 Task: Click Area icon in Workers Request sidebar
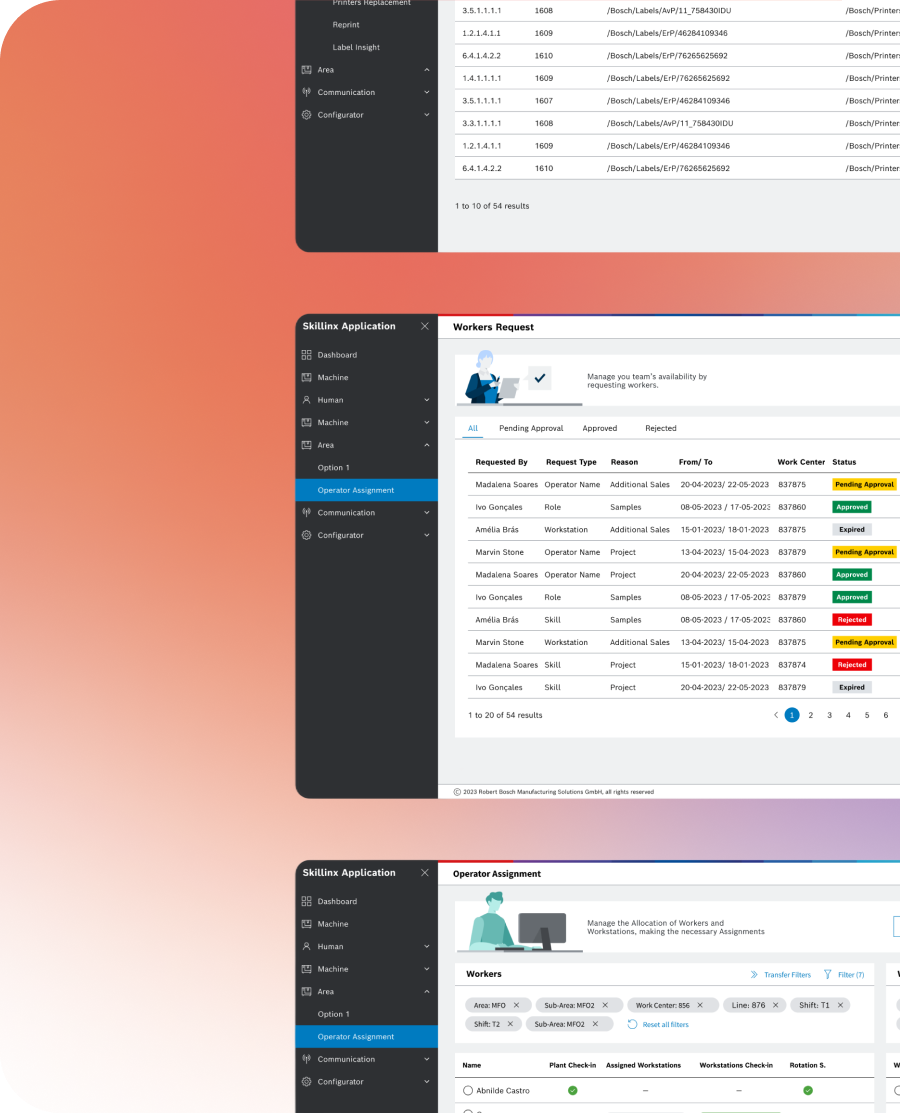point(307,445)
